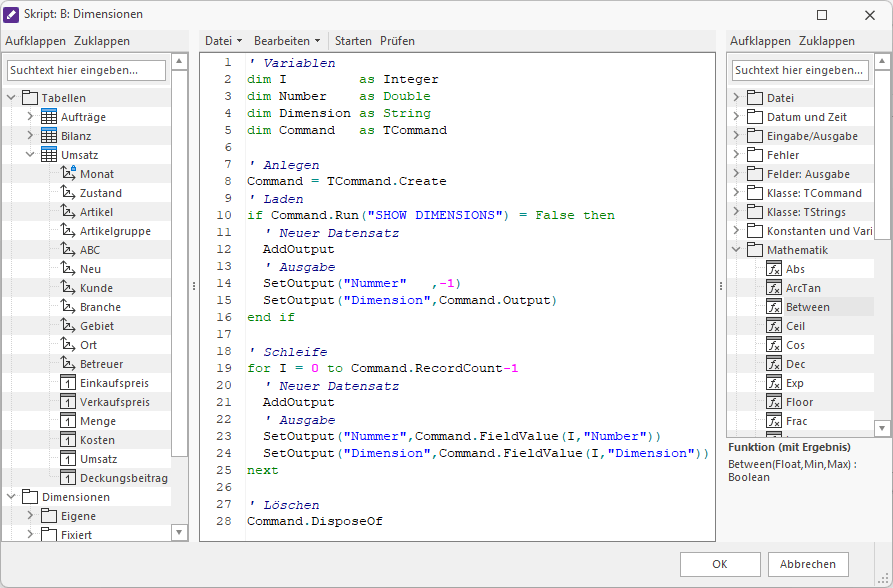The image size is (893, 588).
Task: Click the left panel search text field
Action: pos(86,70)
